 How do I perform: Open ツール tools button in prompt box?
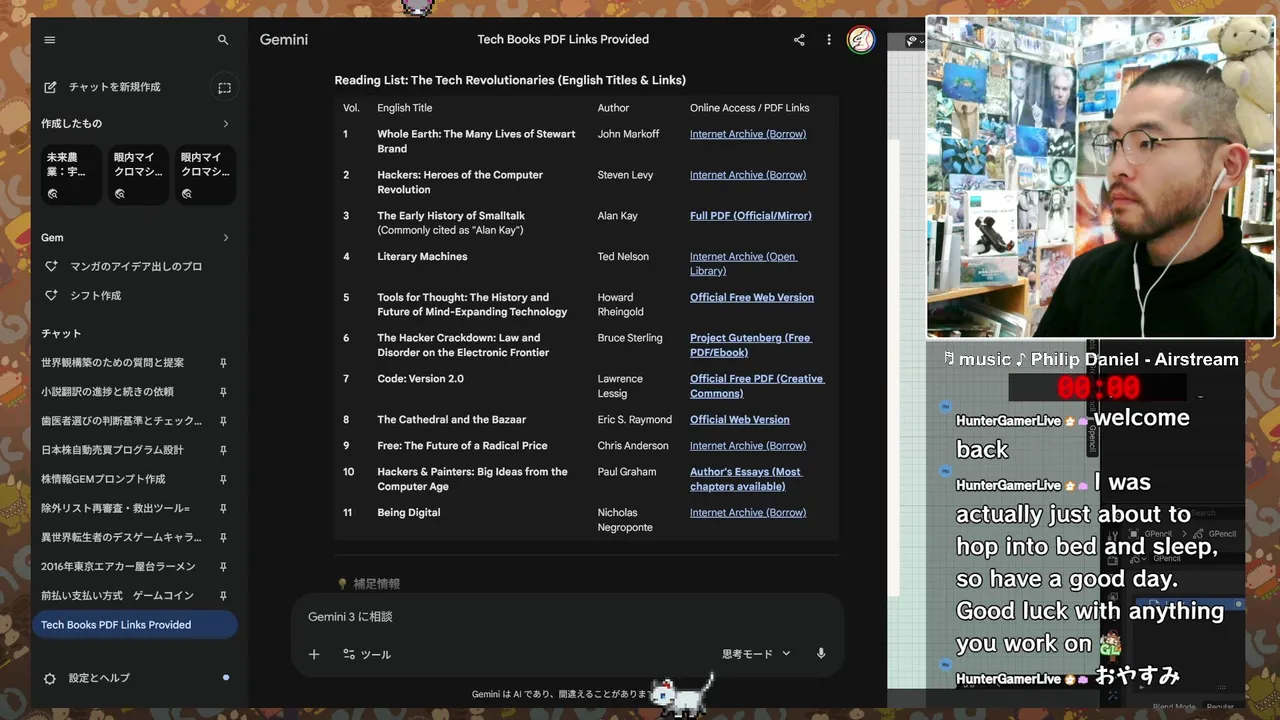tap(367, 654)
